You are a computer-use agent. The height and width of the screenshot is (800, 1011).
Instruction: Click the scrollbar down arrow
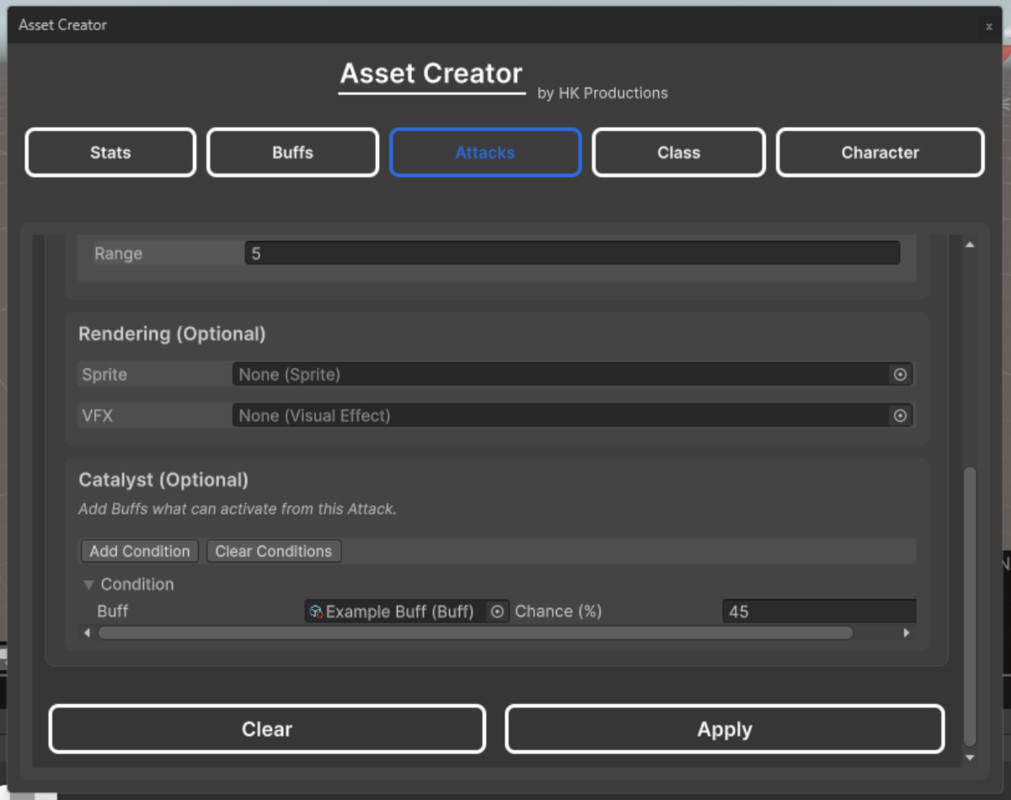pos(971,757)
